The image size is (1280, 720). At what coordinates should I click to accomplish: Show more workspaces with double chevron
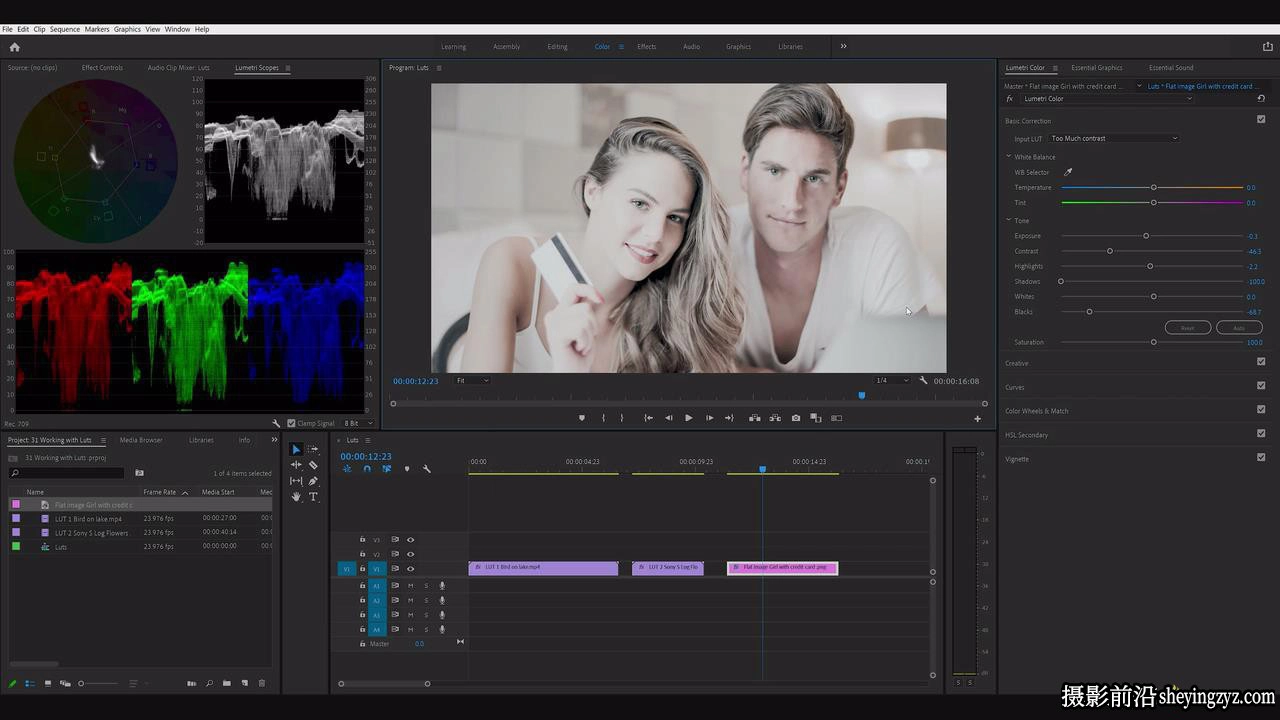tap(843, 46)
